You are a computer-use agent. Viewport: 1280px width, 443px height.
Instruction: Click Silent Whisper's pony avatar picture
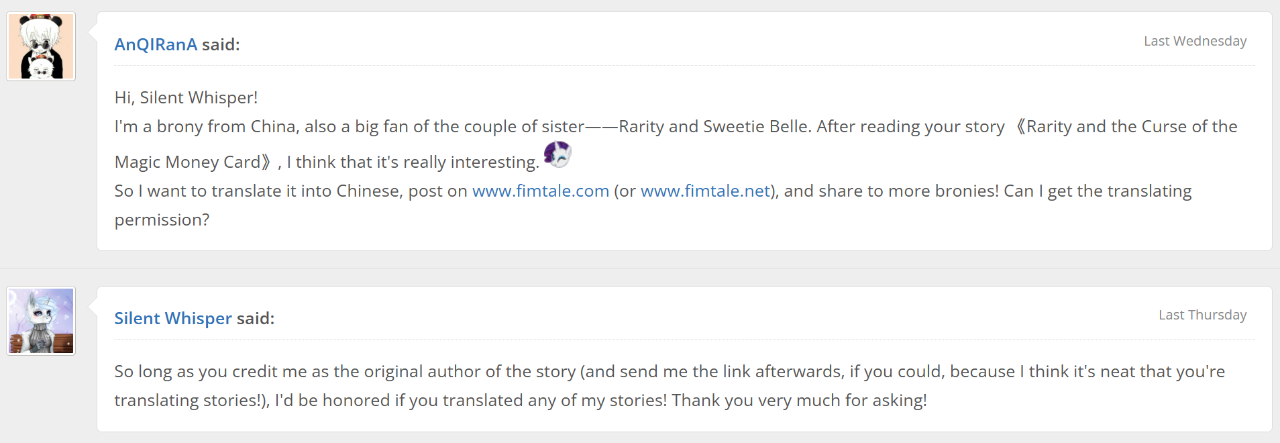pos(41,321)
